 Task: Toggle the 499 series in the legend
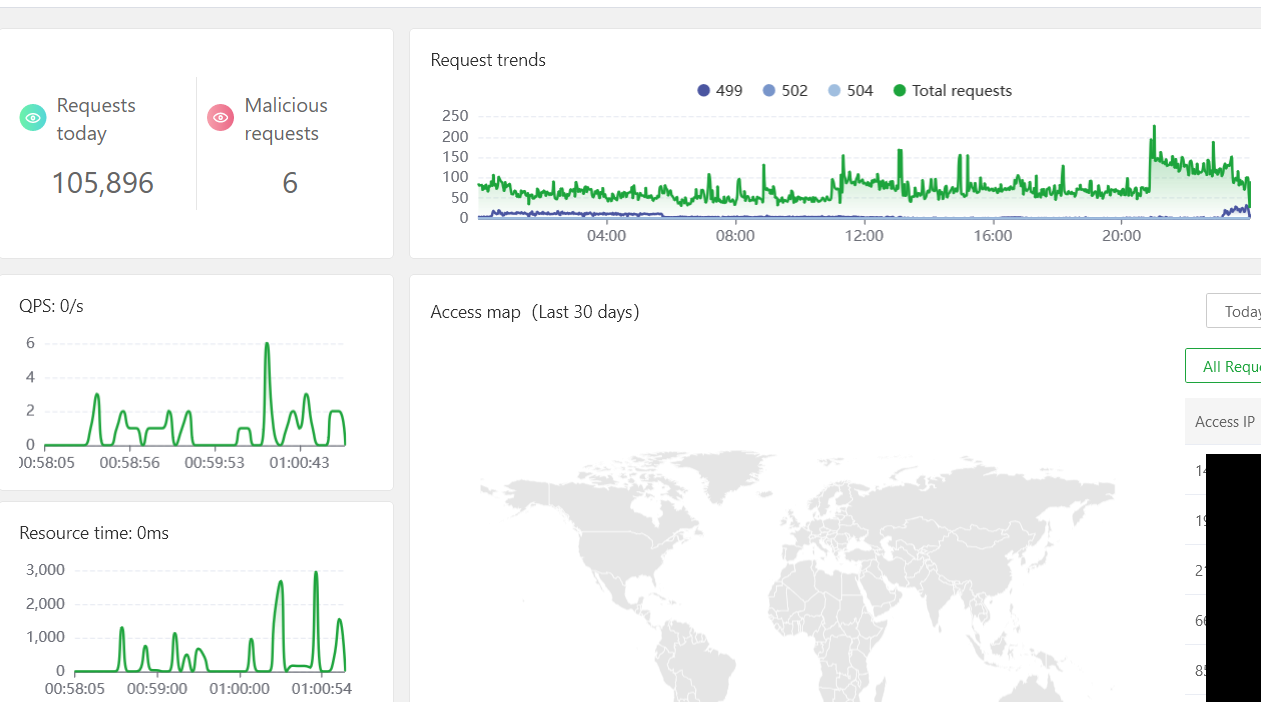720,91
